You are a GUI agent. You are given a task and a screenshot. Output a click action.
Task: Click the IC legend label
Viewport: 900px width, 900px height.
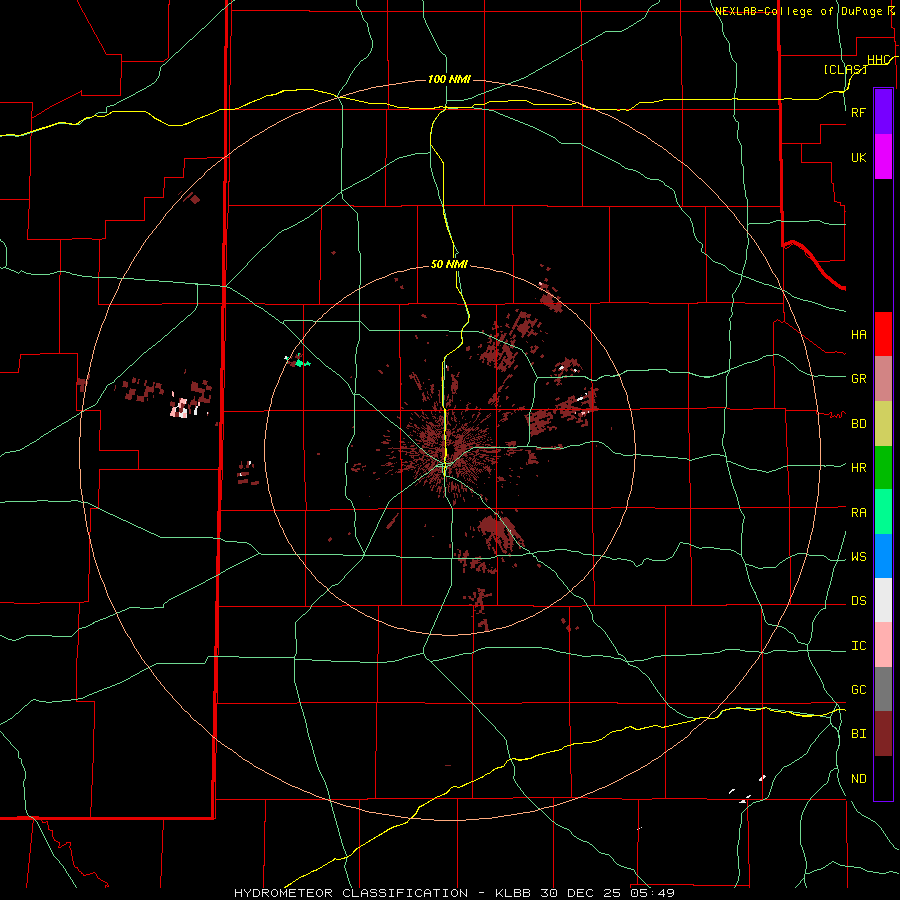coord(858,646)
